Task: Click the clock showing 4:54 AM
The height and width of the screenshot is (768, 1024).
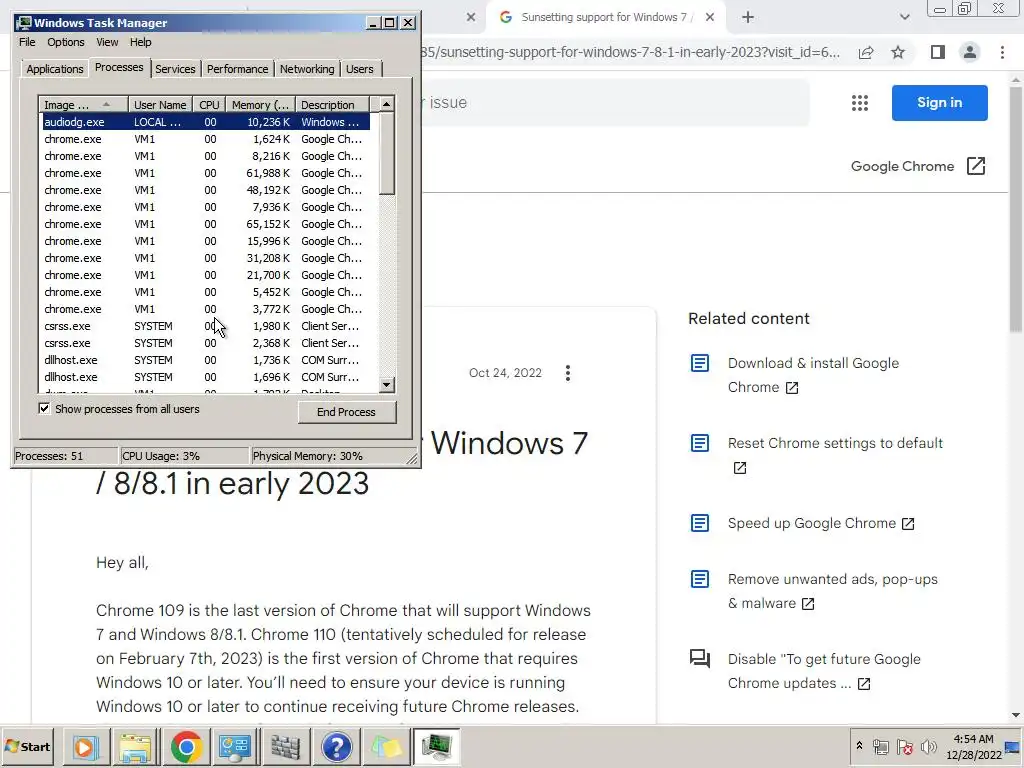Action: tap(973, 739)
